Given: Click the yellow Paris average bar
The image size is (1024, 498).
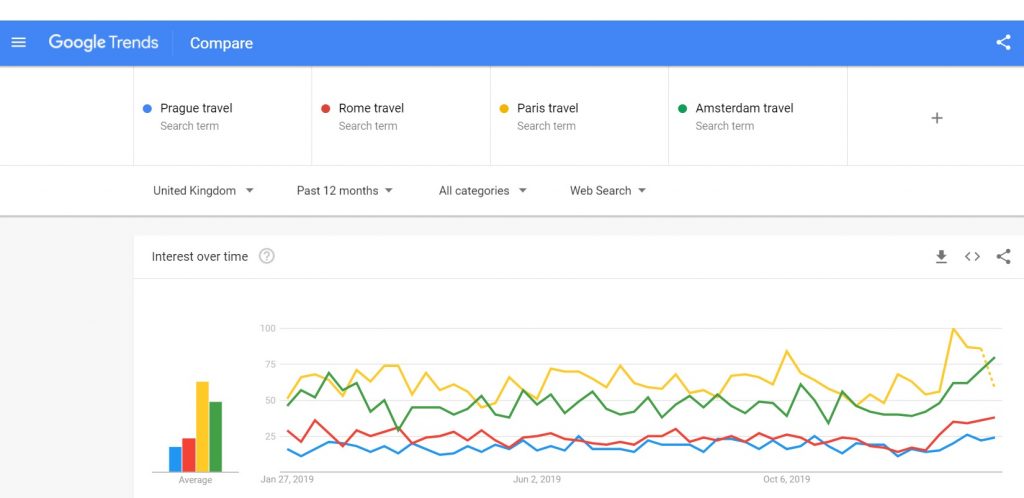Looking at the screenshot, I should click(x=202, y=427).
